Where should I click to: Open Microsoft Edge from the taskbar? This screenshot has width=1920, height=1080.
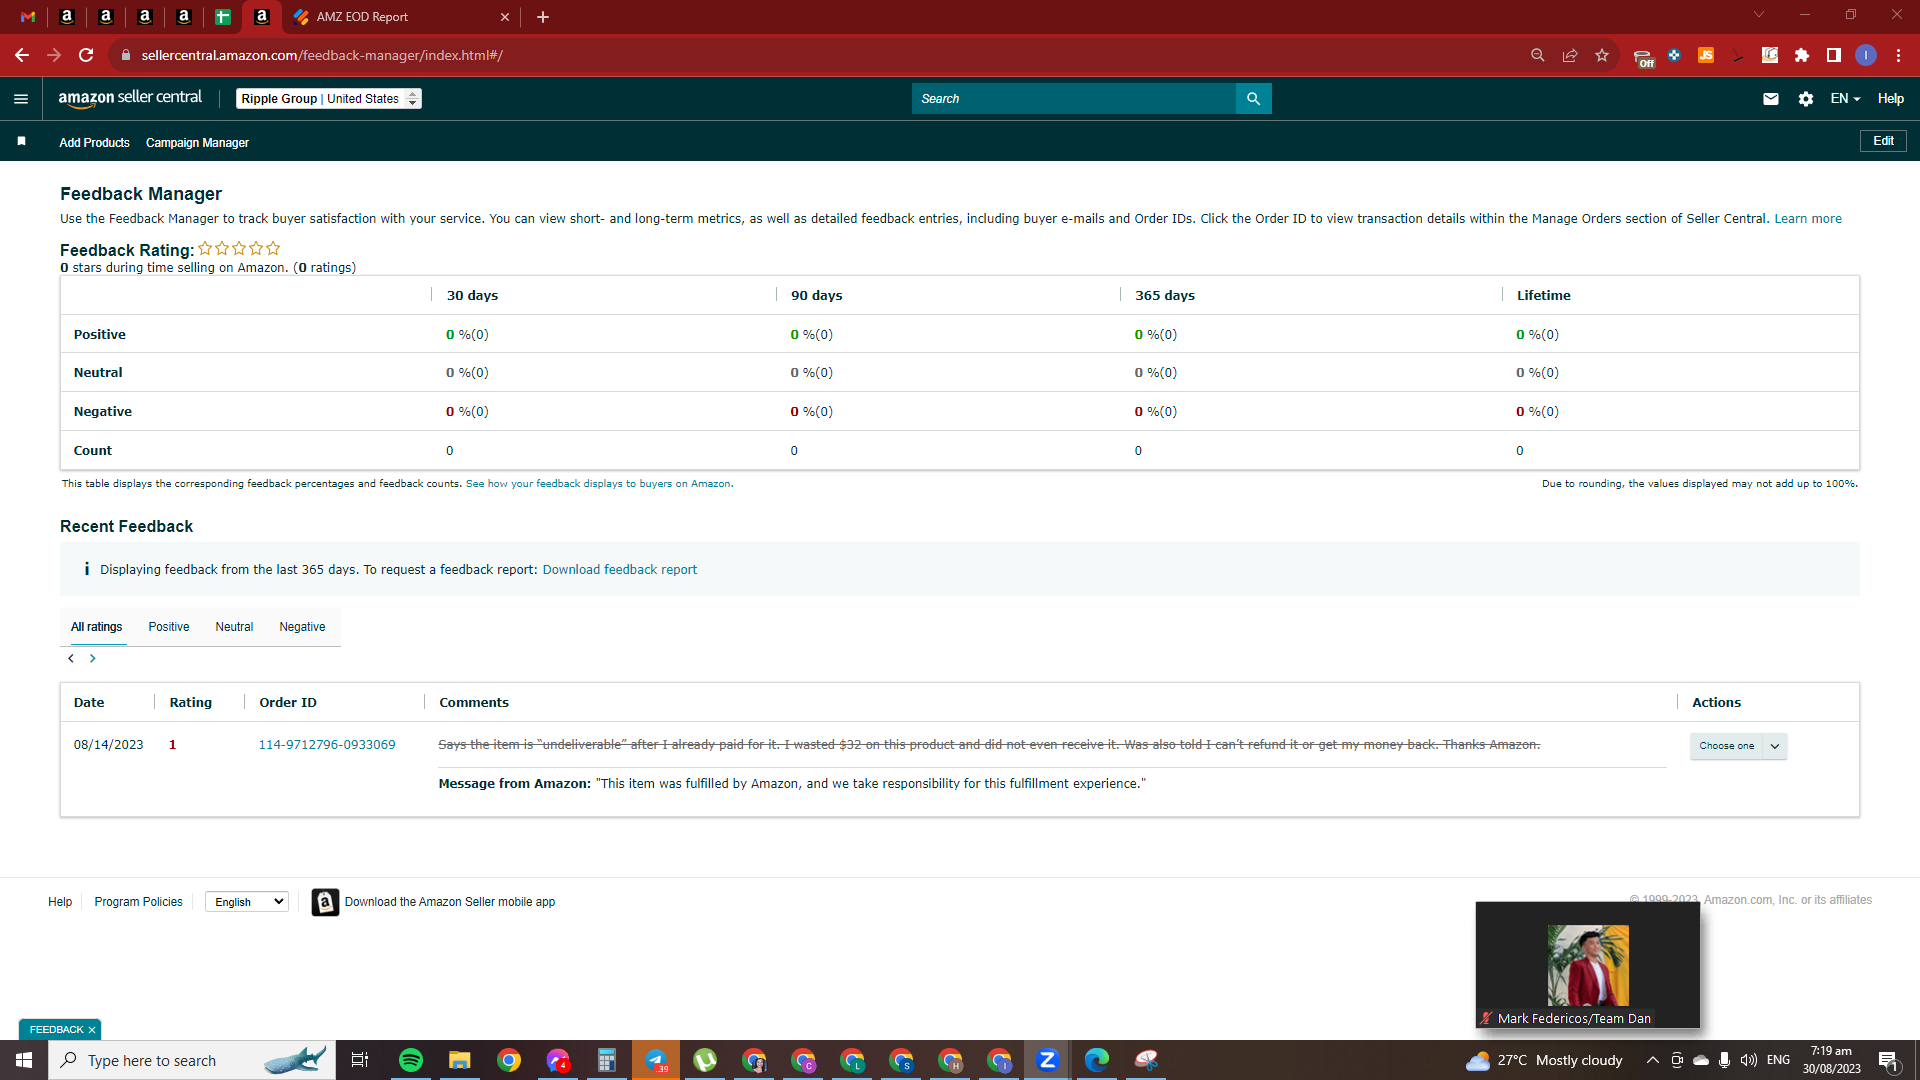click(1097, 1060)
